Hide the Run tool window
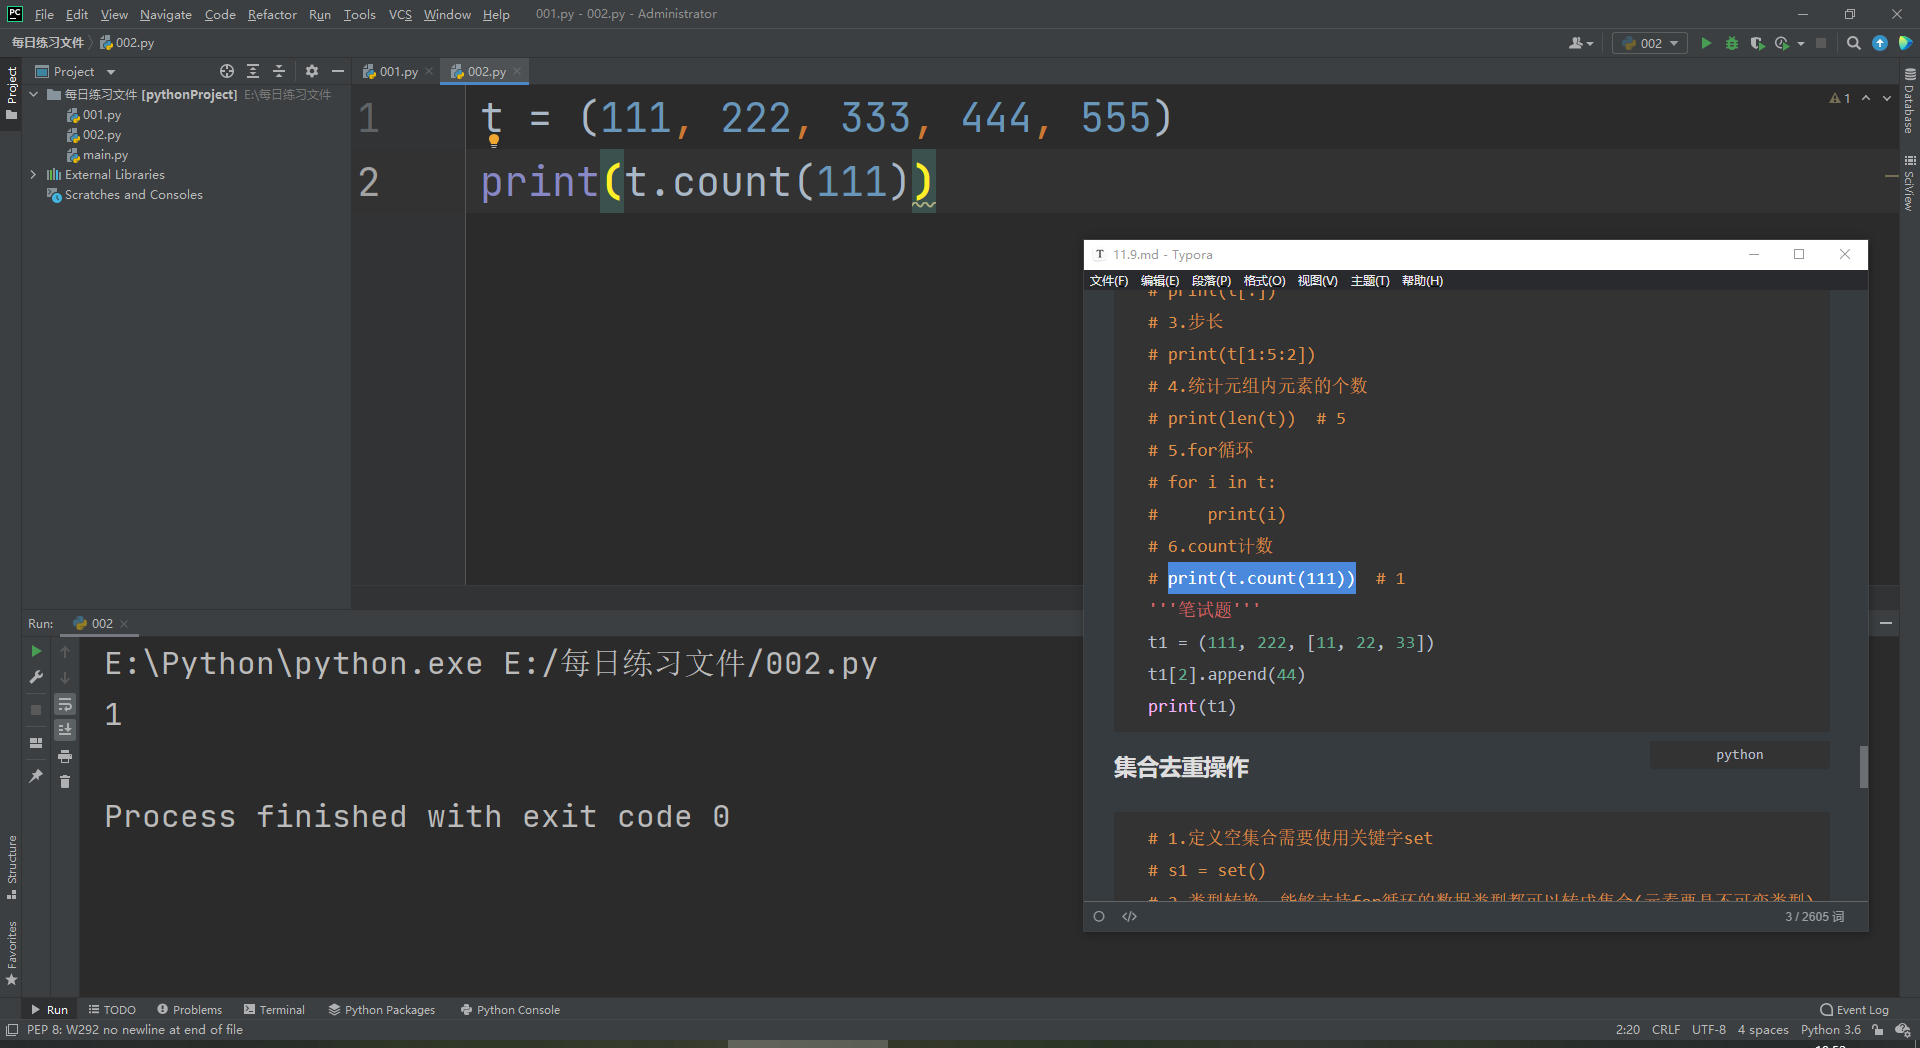 pos(1886,623)
